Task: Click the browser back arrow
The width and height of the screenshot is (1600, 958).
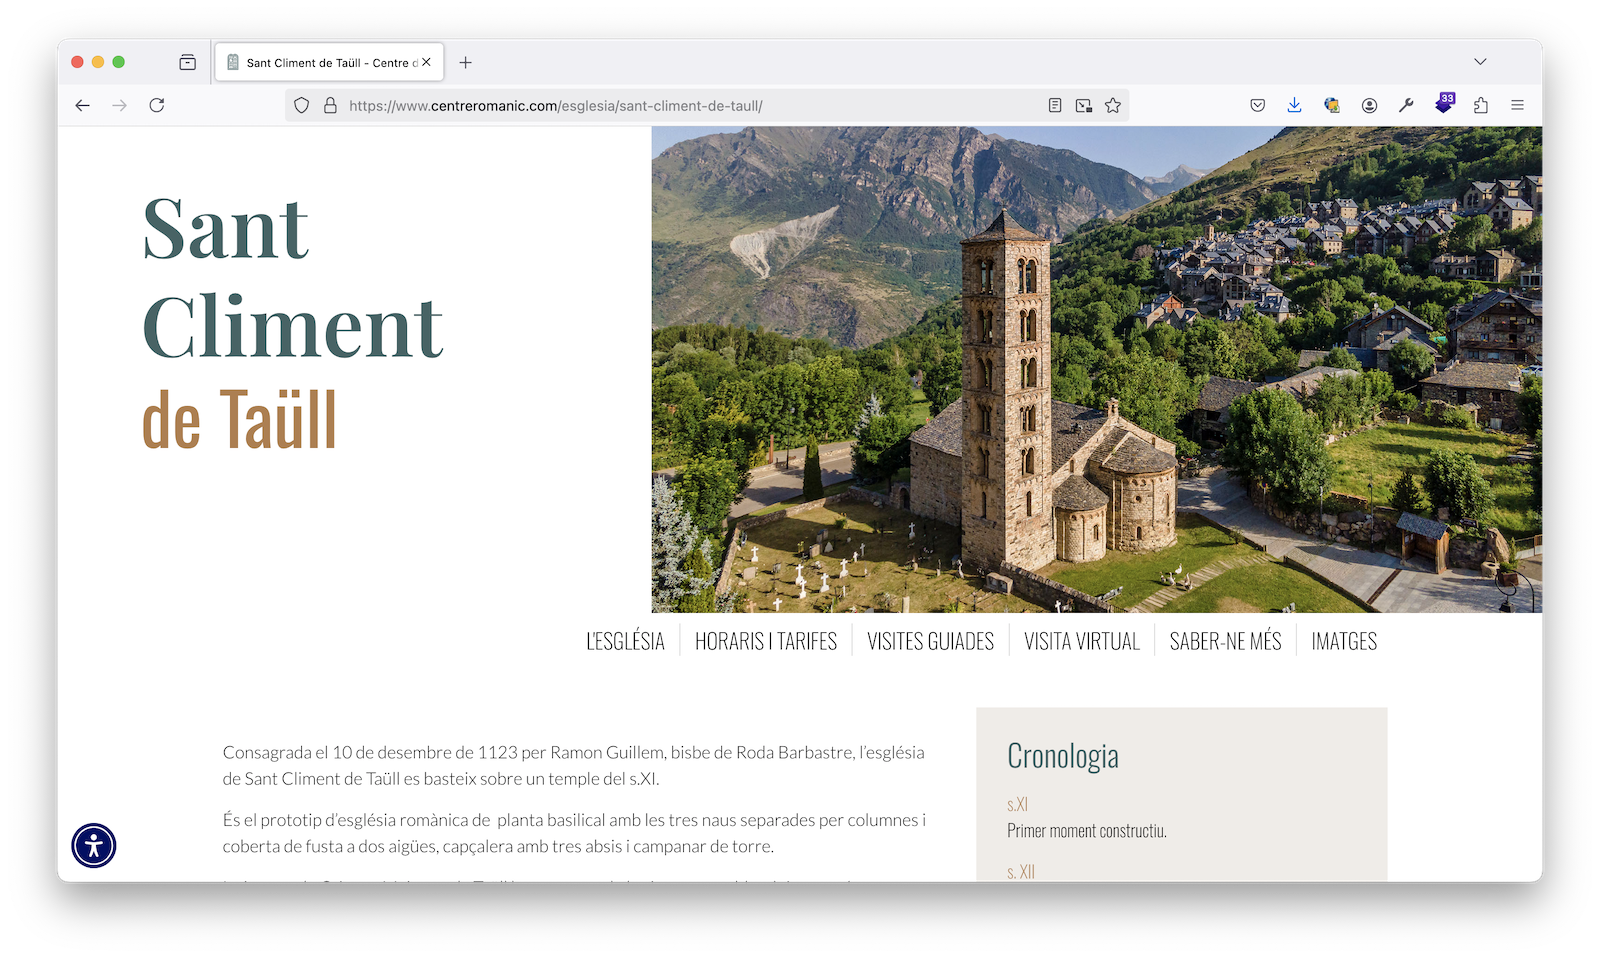Action: [83, 105]
